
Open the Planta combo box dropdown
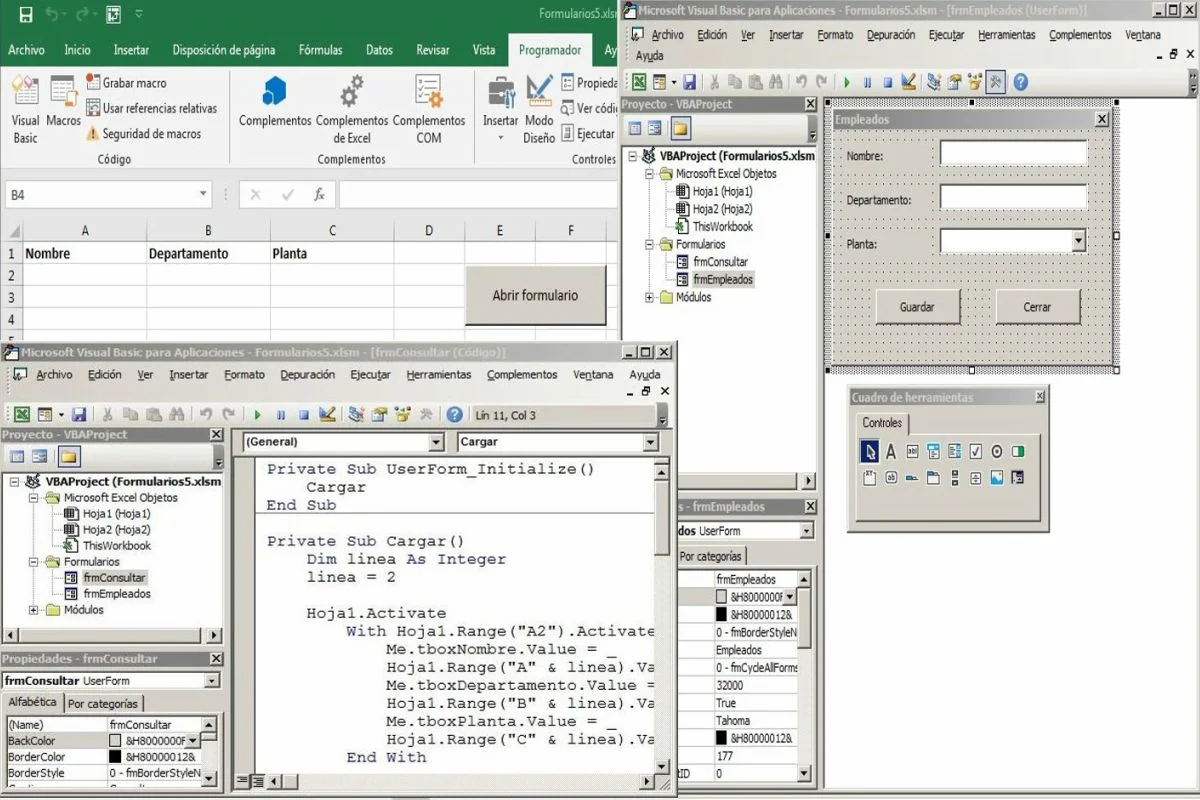coord(1078,241)
